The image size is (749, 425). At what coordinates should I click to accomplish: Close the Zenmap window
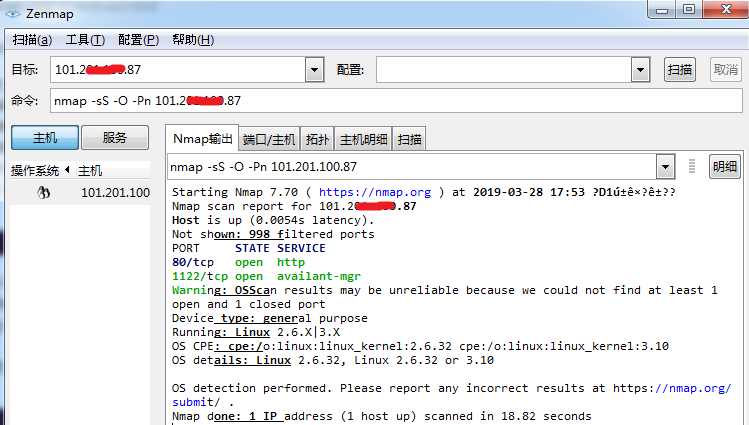726,10
